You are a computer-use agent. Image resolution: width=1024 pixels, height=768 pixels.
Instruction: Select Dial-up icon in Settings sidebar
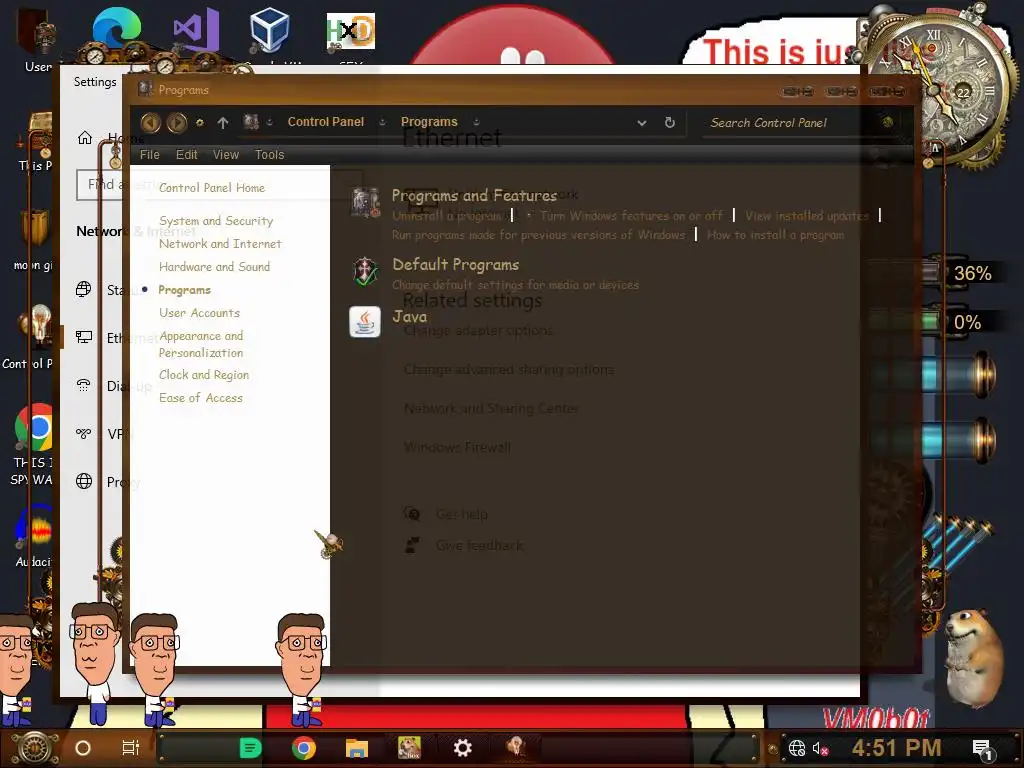tap(84, 385)
